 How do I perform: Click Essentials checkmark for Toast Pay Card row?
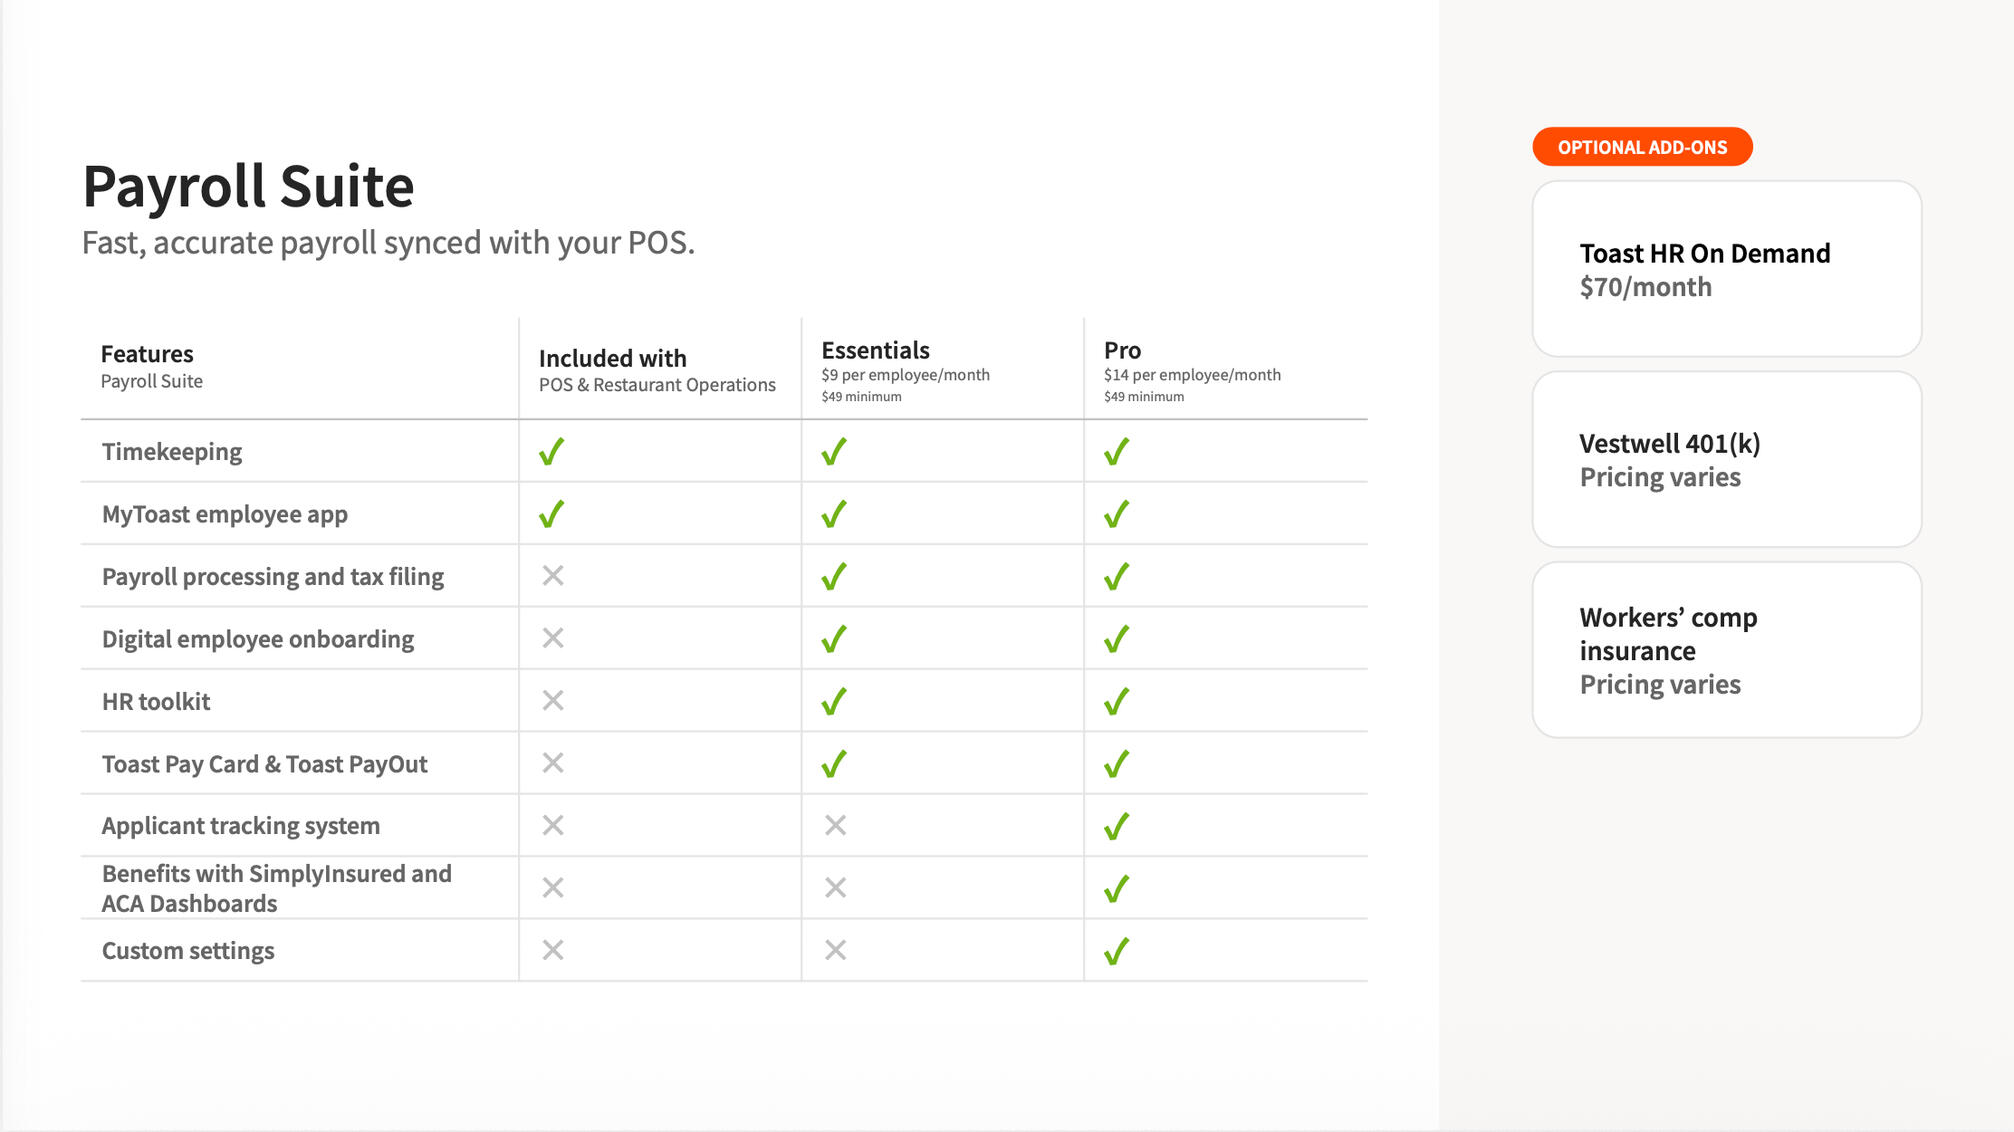point(834,764)
